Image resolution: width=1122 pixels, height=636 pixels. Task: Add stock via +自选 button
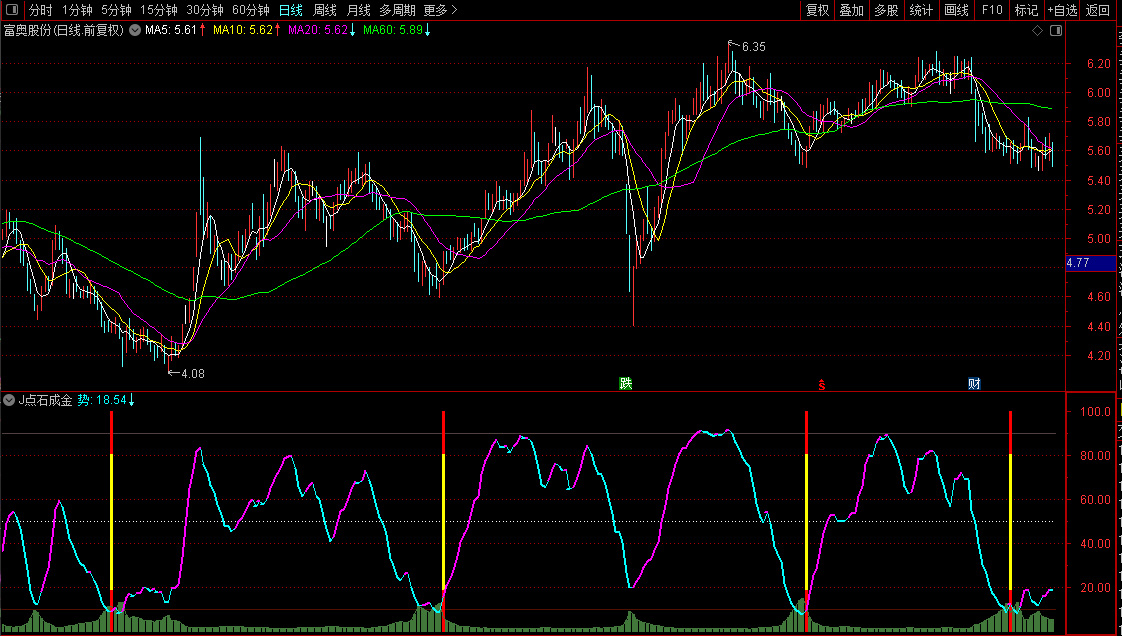coord(1062,10)
